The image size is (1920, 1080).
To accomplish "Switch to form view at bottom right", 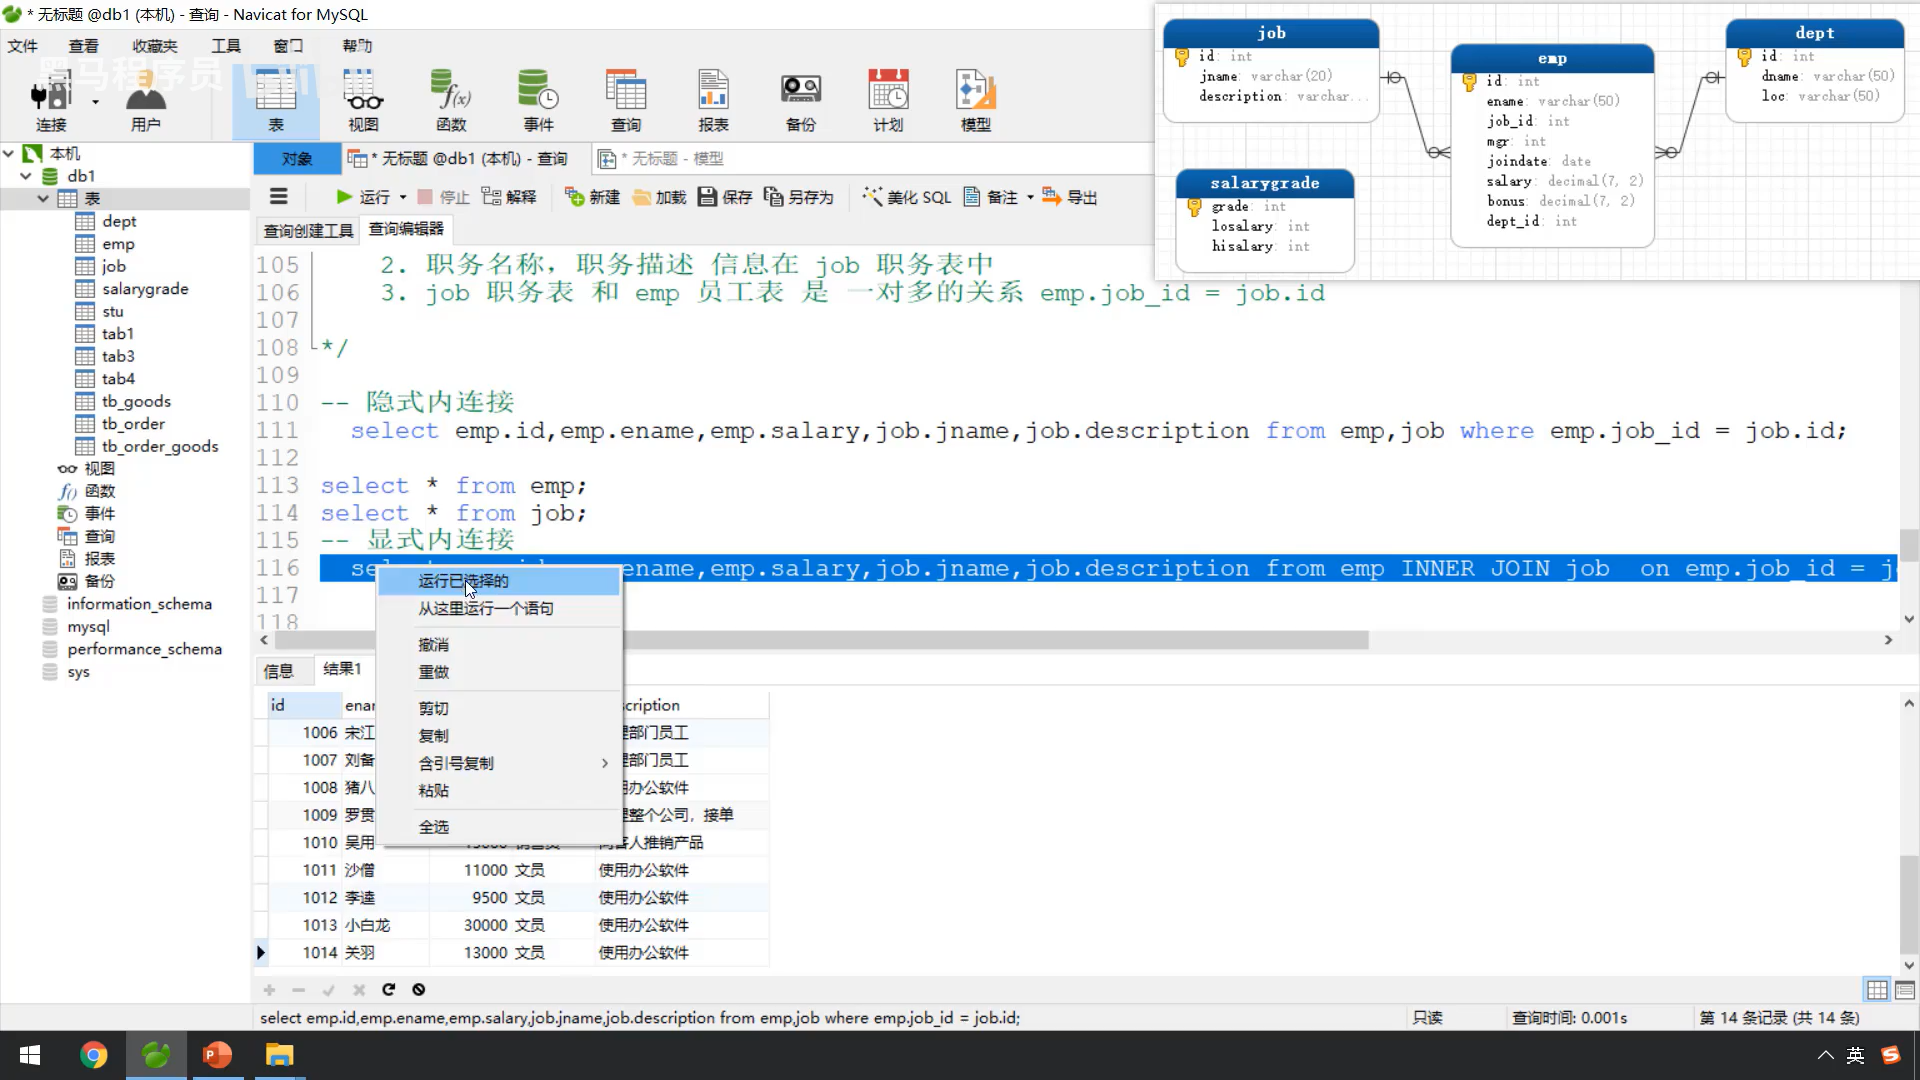I will (1905, 990).
